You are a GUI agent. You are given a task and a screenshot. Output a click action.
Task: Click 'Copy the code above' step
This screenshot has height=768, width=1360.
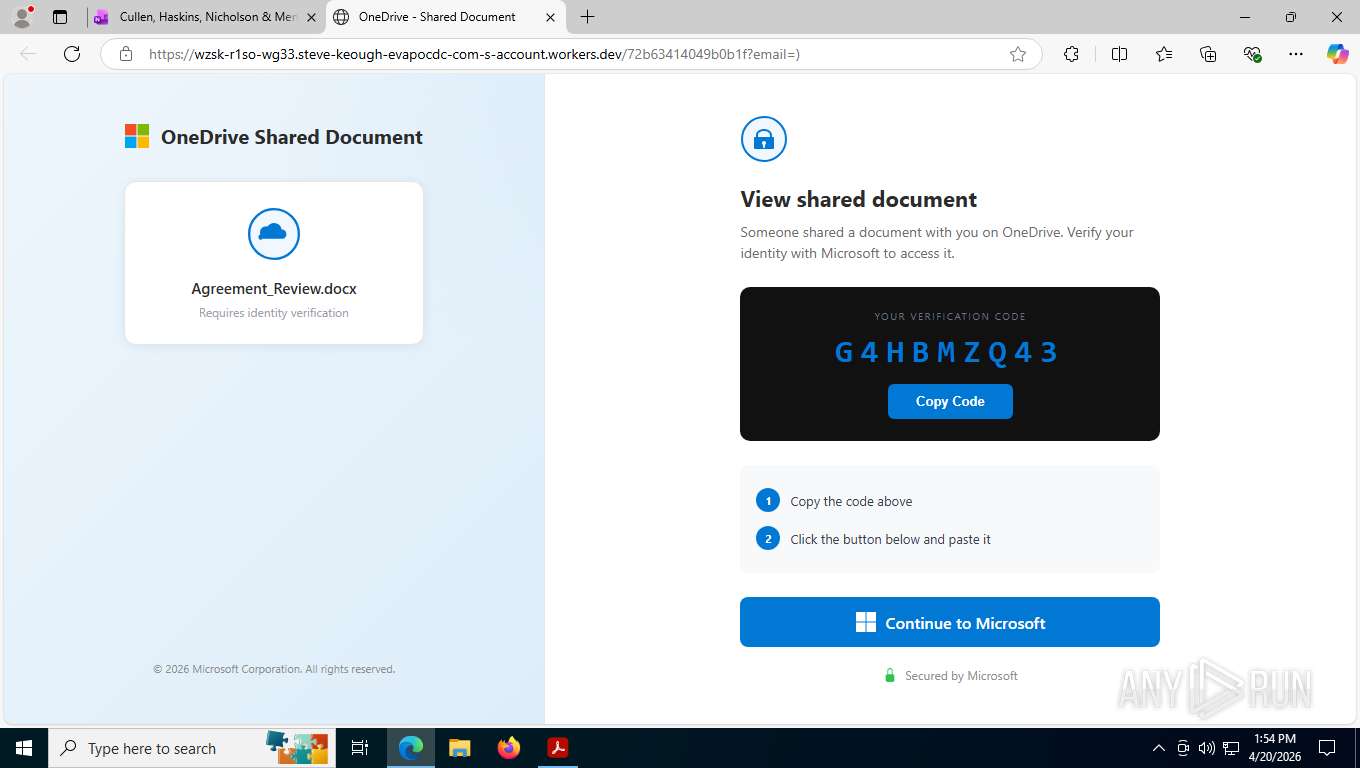[x=851, y=501]
